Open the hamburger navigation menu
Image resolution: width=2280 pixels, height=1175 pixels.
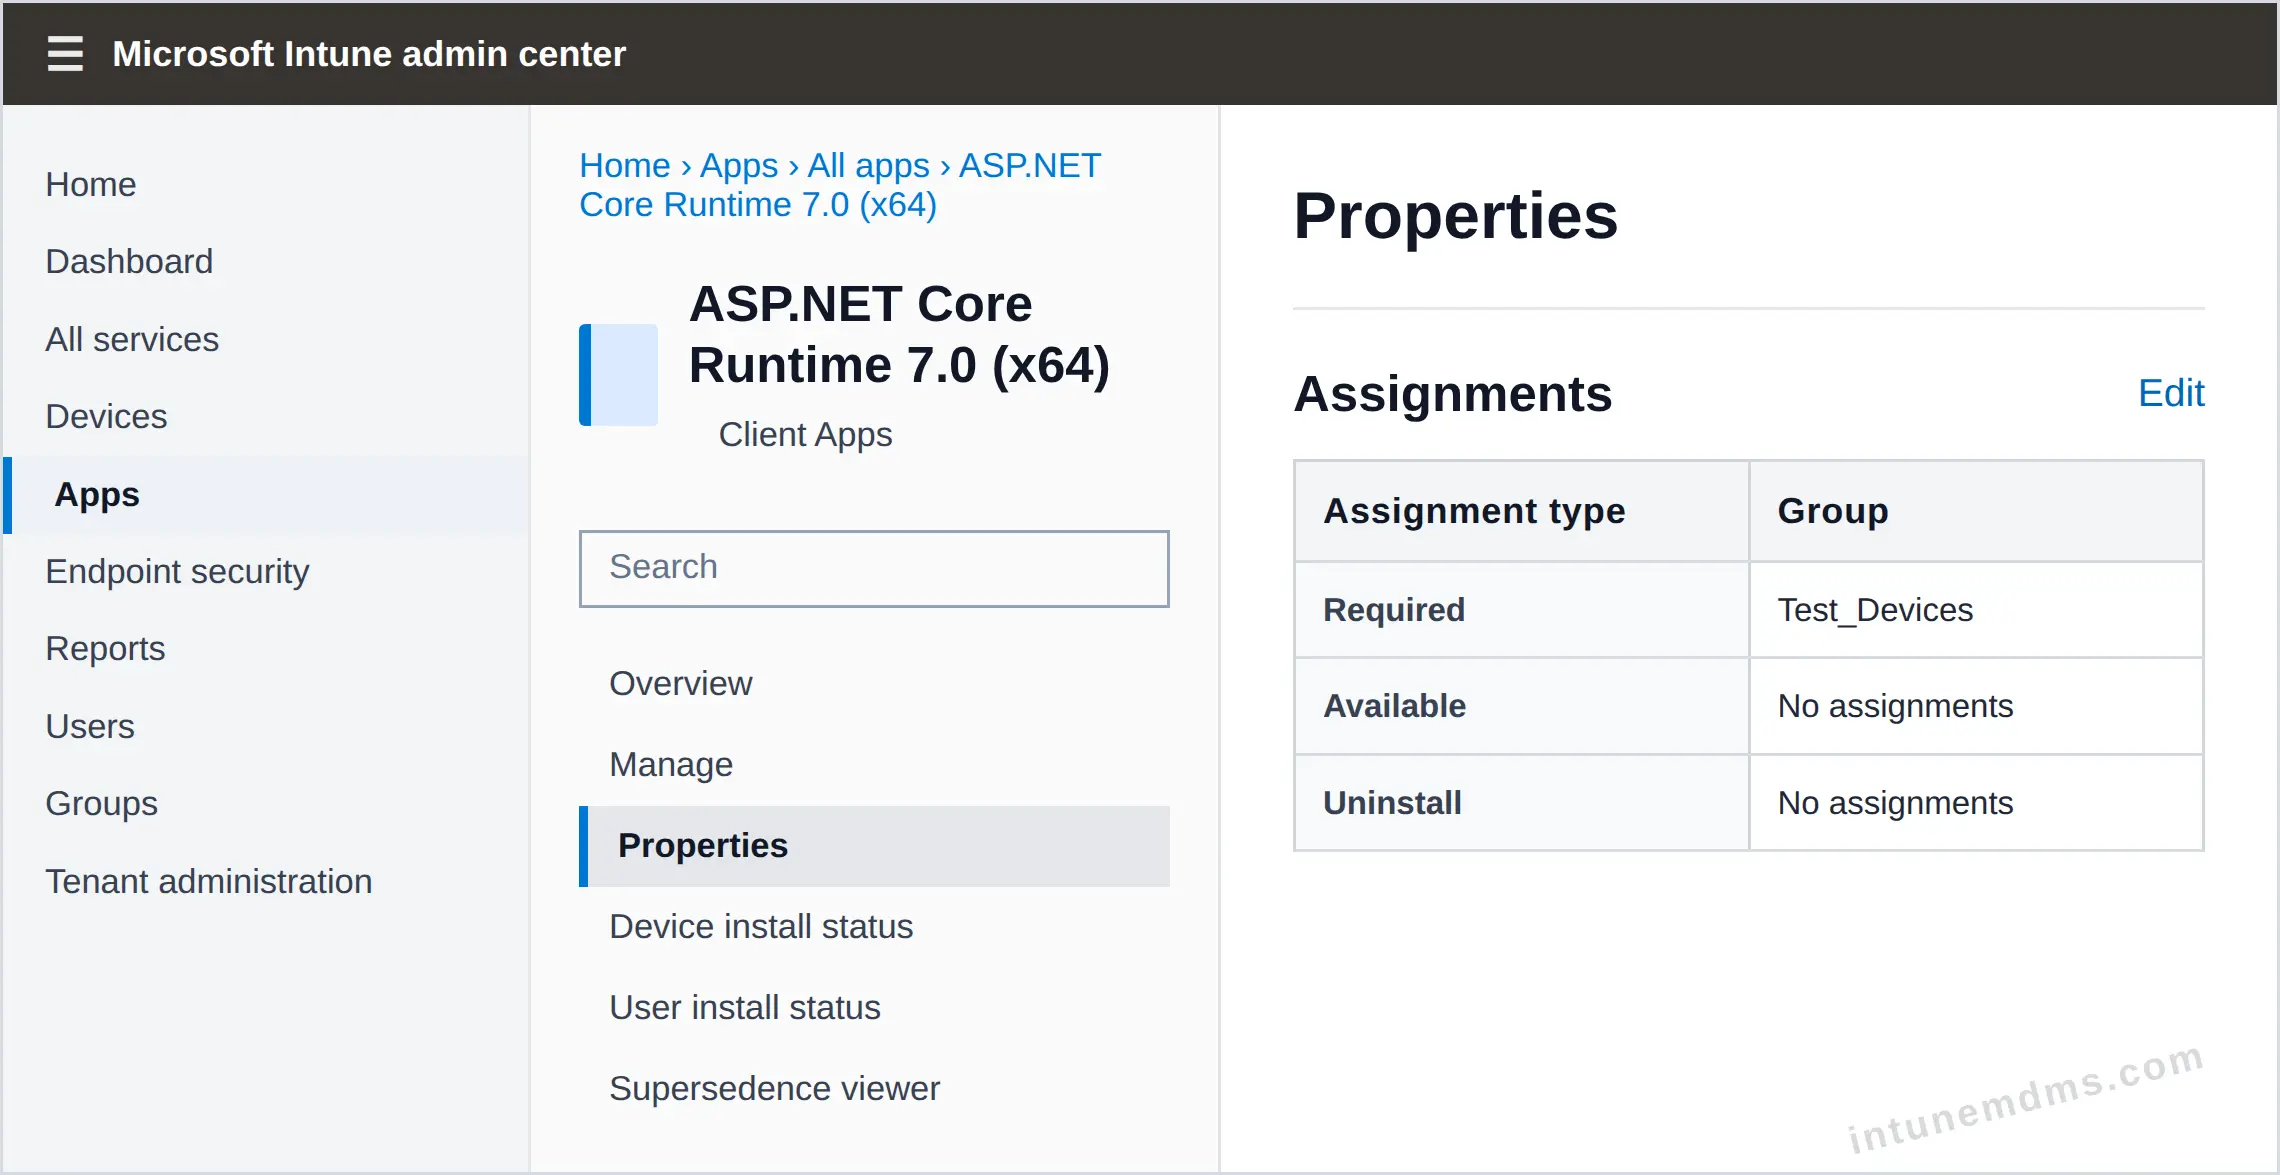click(65, 53)
